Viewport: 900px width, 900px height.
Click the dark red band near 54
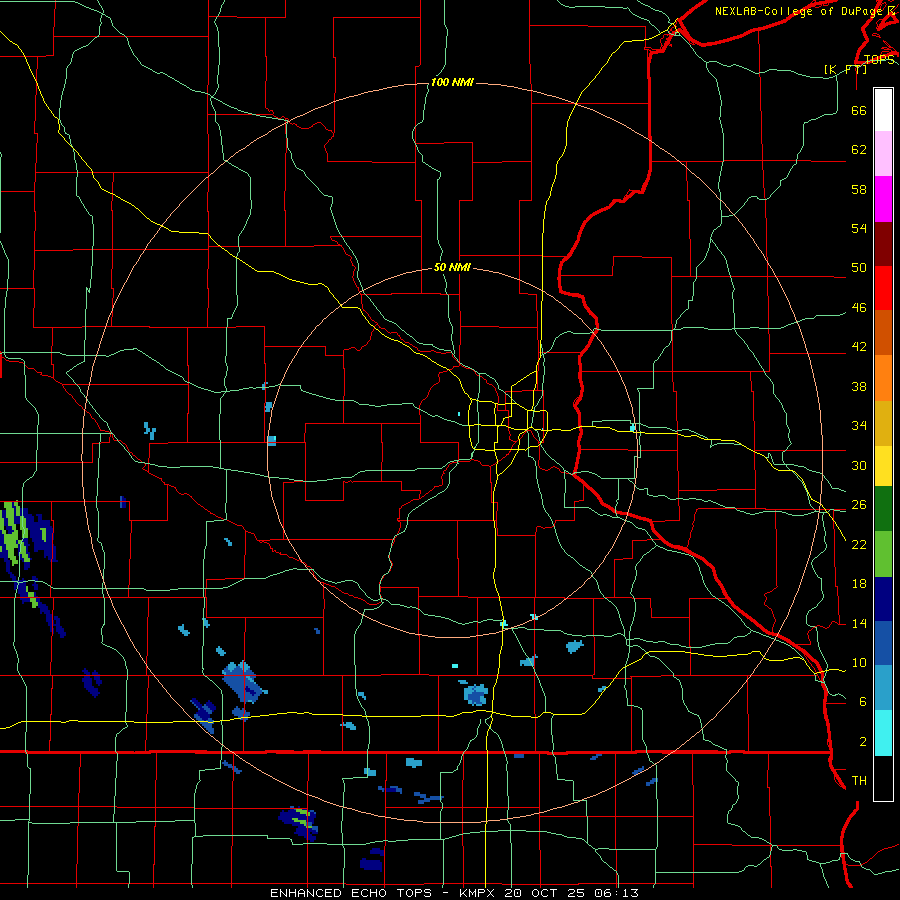click(x=883, y=244)
